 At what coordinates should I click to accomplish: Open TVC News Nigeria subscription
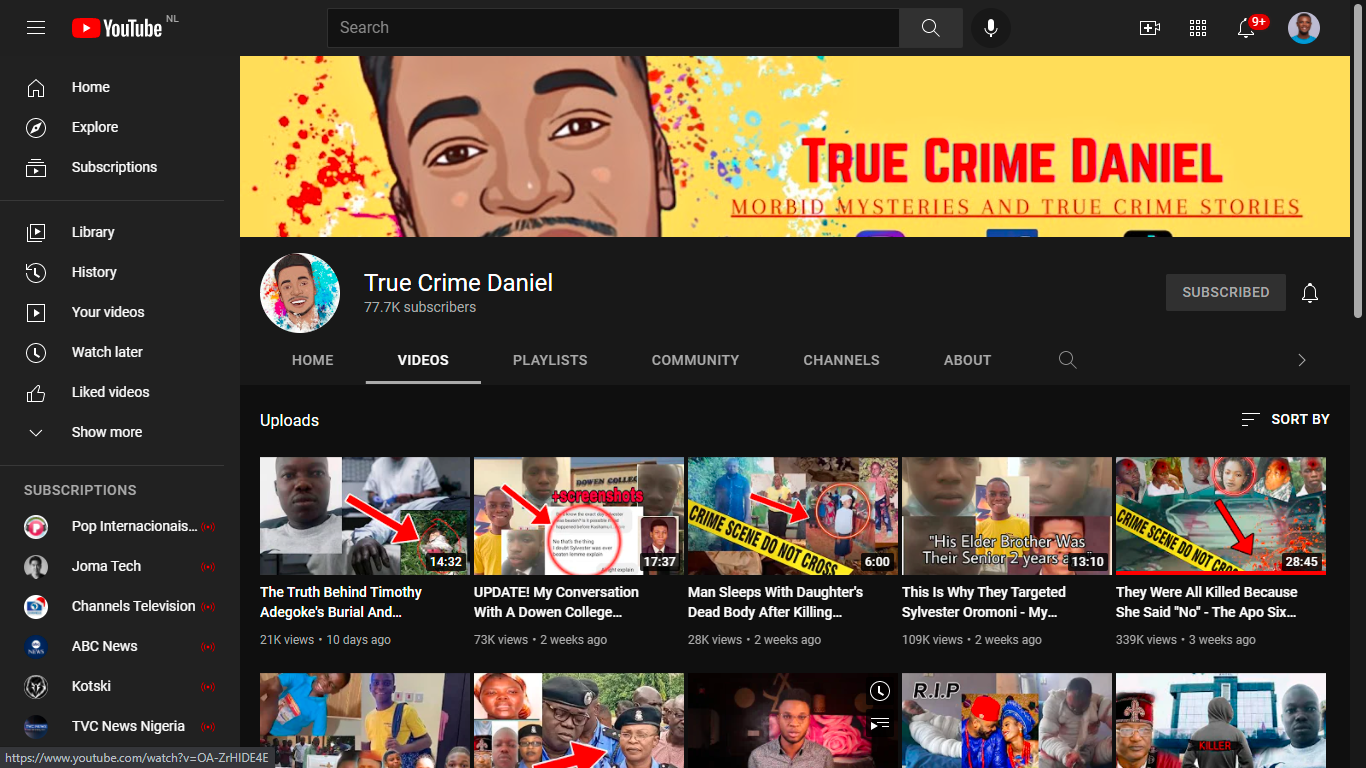tap(112, 726)
